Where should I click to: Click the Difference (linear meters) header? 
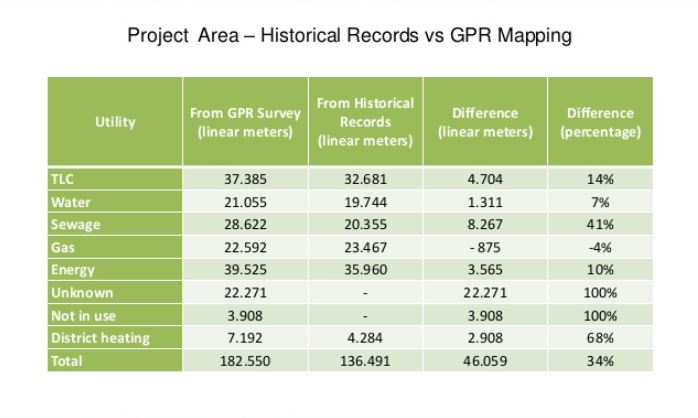tap(484, 122)
